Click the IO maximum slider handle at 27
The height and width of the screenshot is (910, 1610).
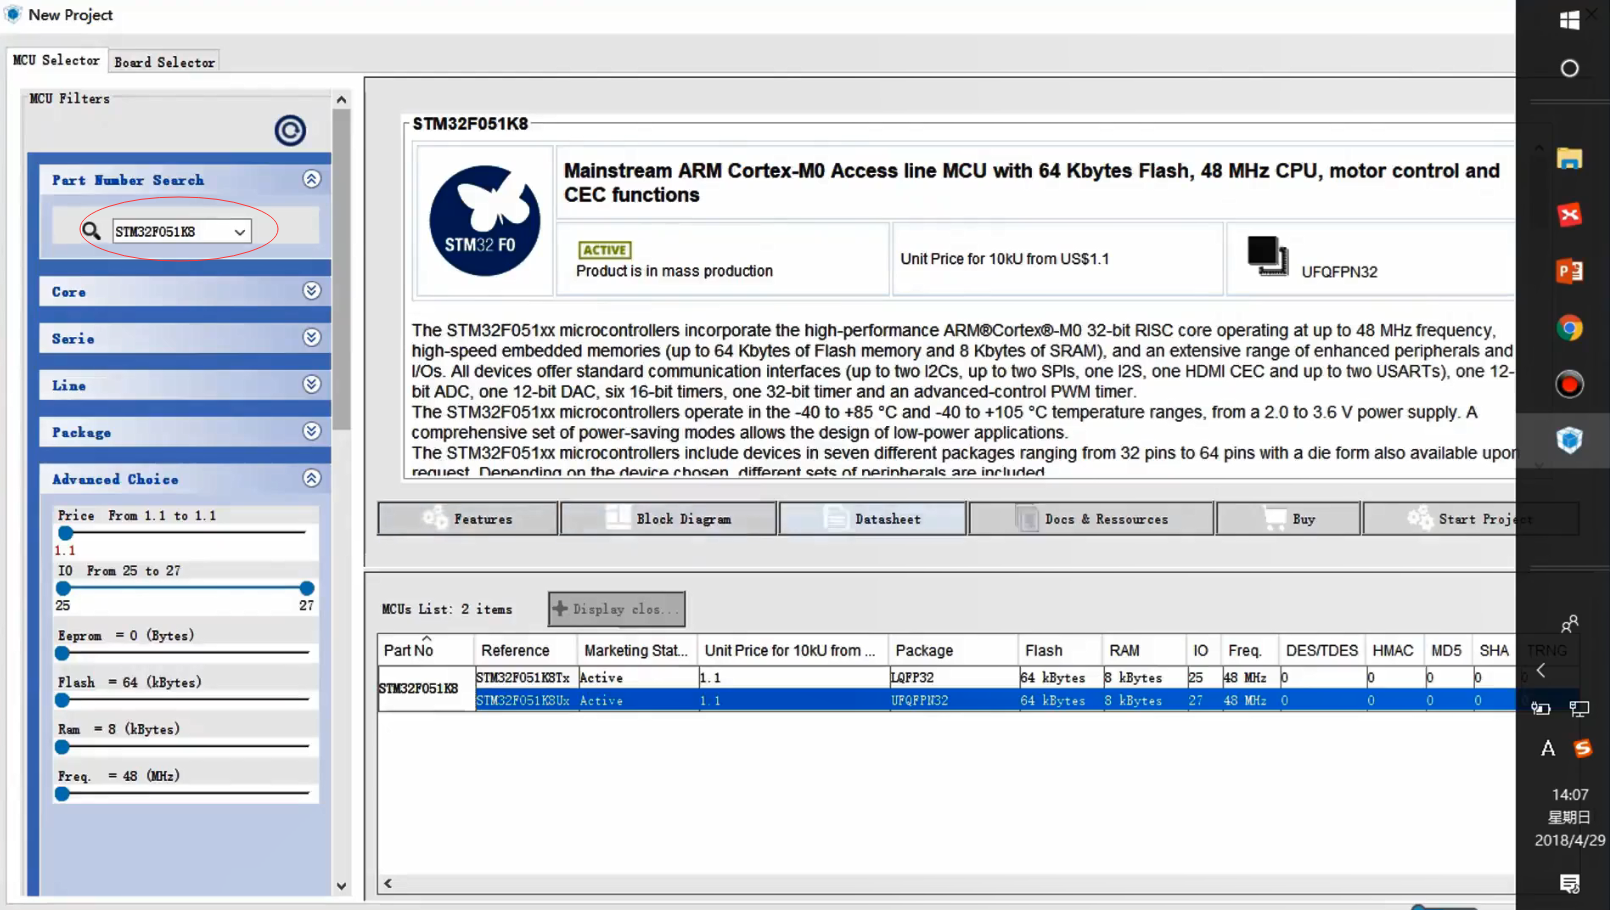tap(307, 588)
